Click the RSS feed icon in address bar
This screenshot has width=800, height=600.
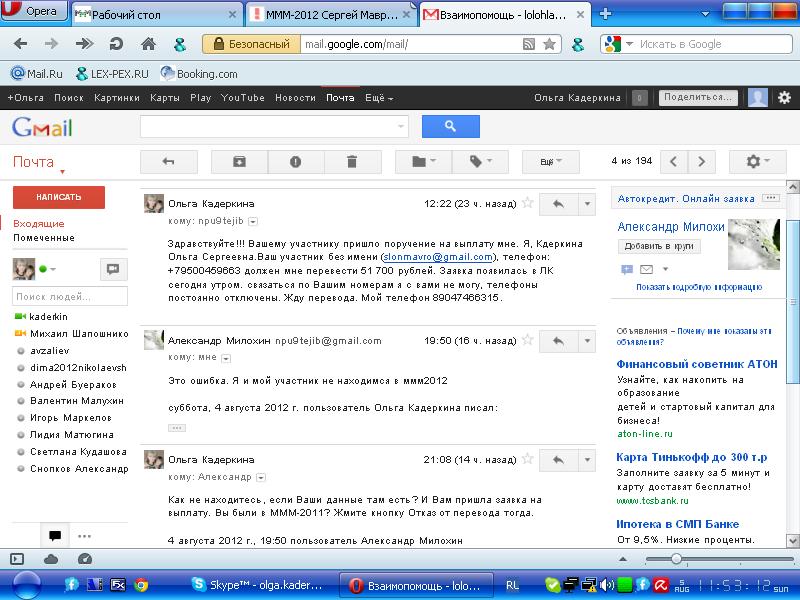point(529,44)
